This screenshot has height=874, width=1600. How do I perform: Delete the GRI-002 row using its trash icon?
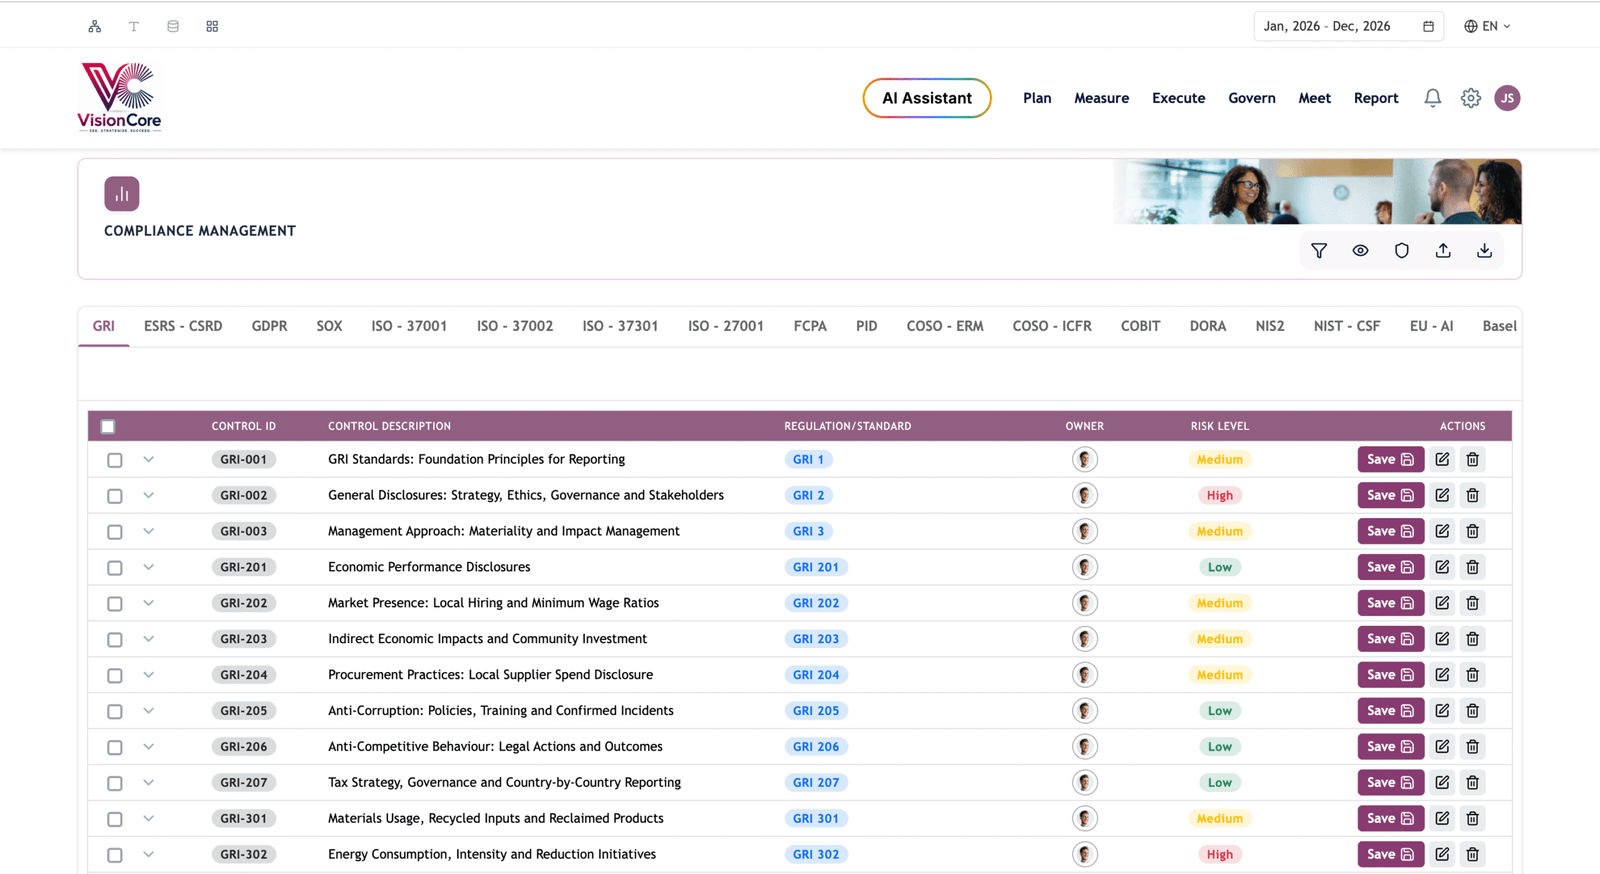(x=1473, y=495)
